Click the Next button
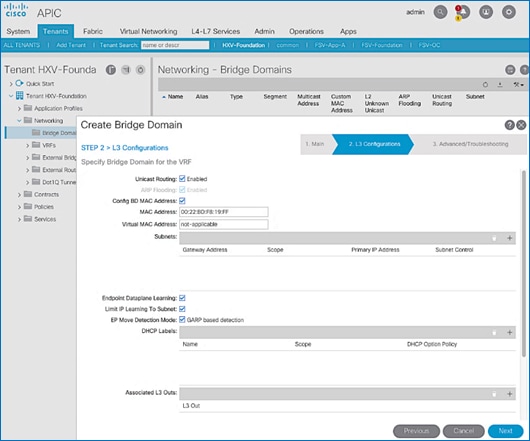This screenshot has height=441, width=530. pyautogui.click(x=505, y=431)
